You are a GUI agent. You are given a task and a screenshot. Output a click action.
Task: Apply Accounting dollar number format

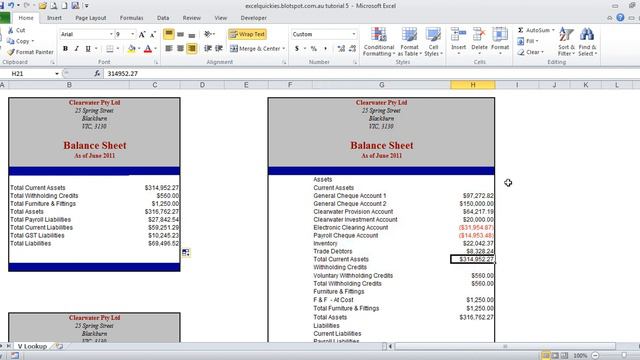pos(297,49)
